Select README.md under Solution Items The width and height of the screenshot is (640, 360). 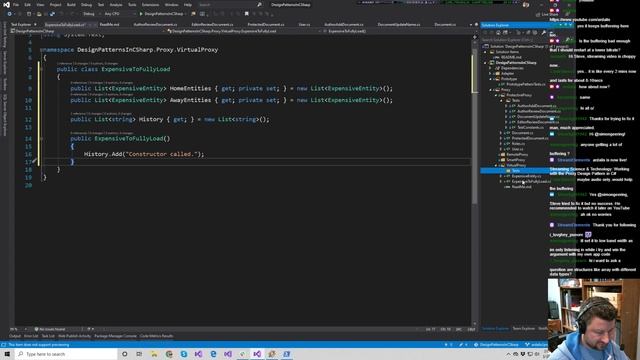tap(510, 57)
